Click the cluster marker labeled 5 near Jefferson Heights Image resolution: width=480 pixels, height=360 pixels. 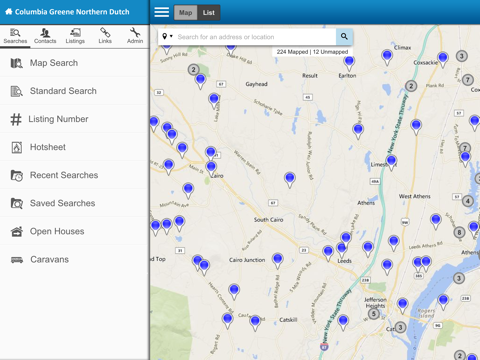(374, 314)
